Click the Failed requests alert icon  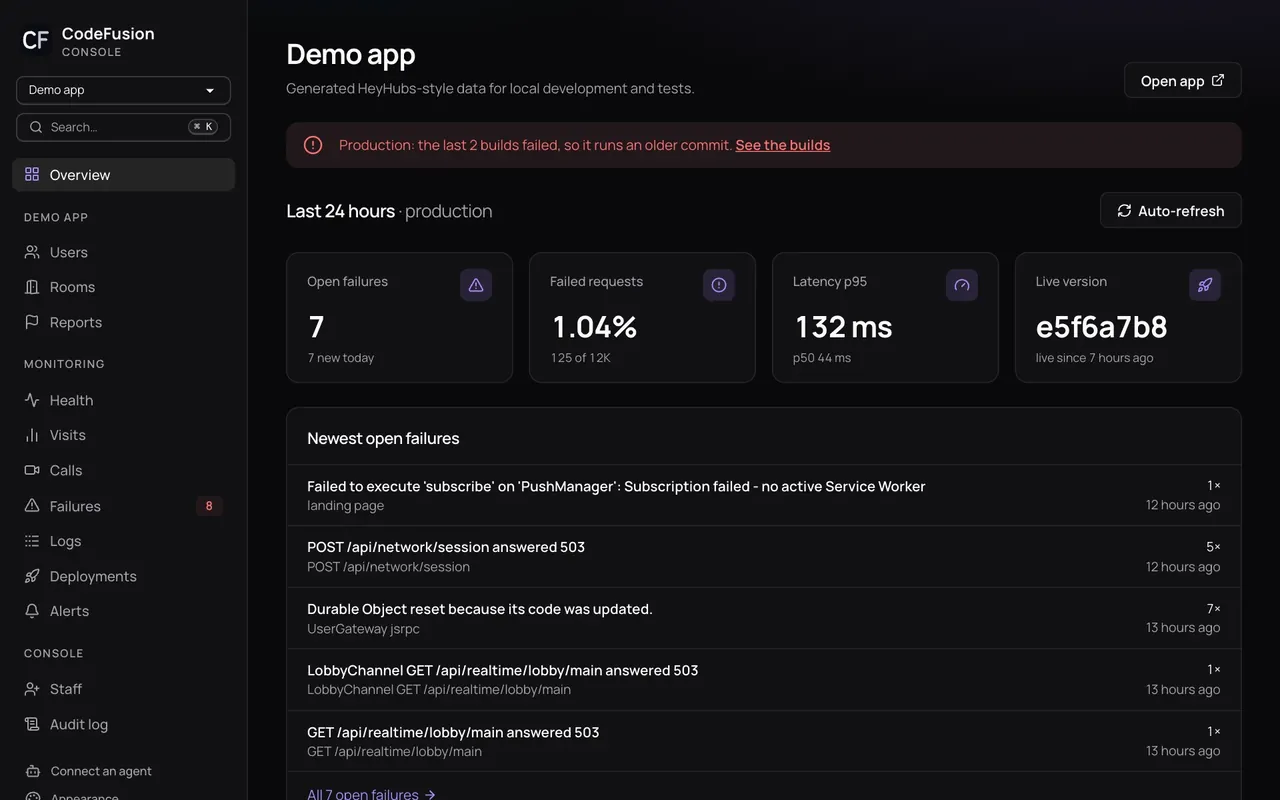[x=719, y=285]
